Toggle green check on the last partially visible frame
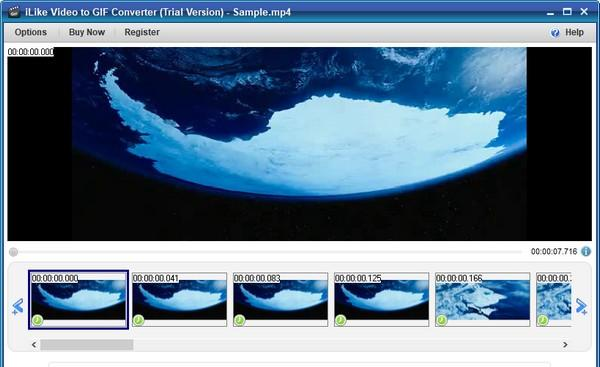 pyautogui.click(x=542, y=320)
